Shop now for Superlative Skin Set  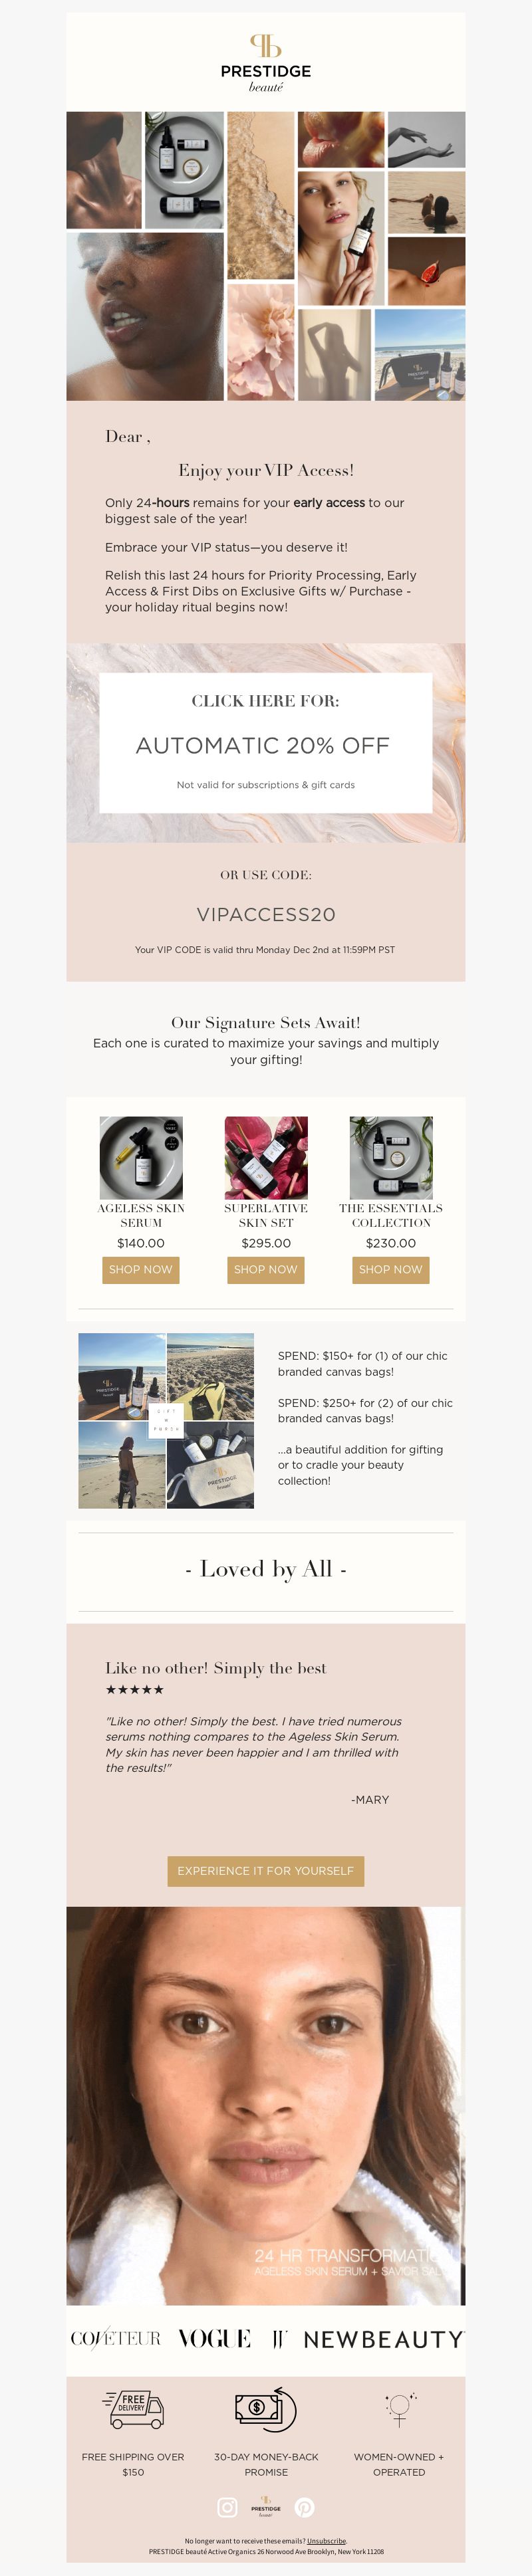click(x=266, y=1269)
